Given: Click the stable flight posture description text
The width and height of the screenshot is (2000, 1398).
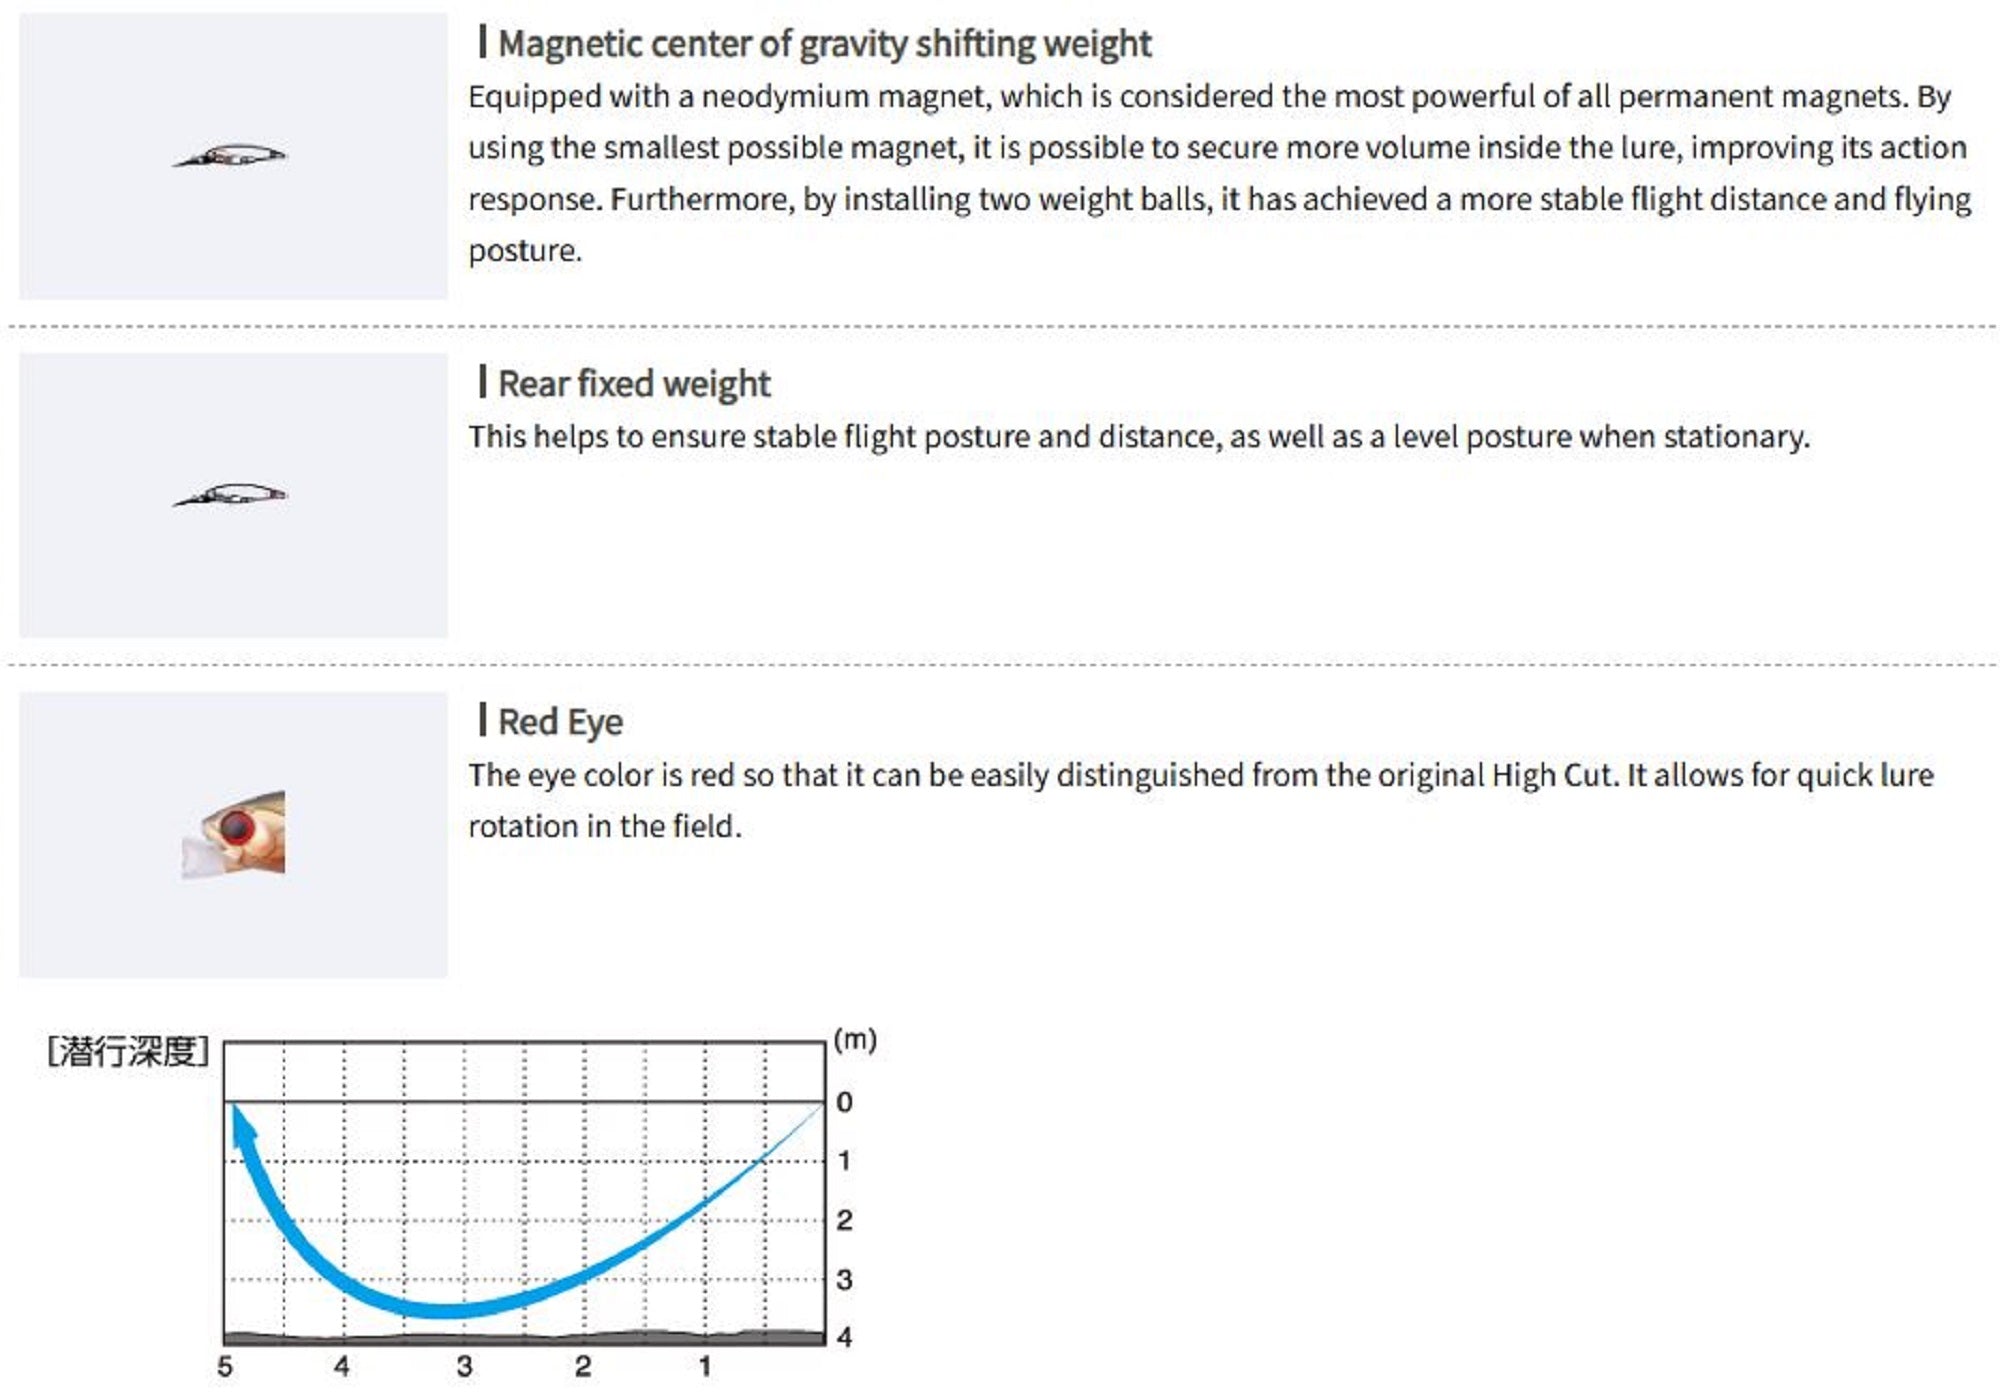Looking at the screenshot, I should tap(1138, 437).
